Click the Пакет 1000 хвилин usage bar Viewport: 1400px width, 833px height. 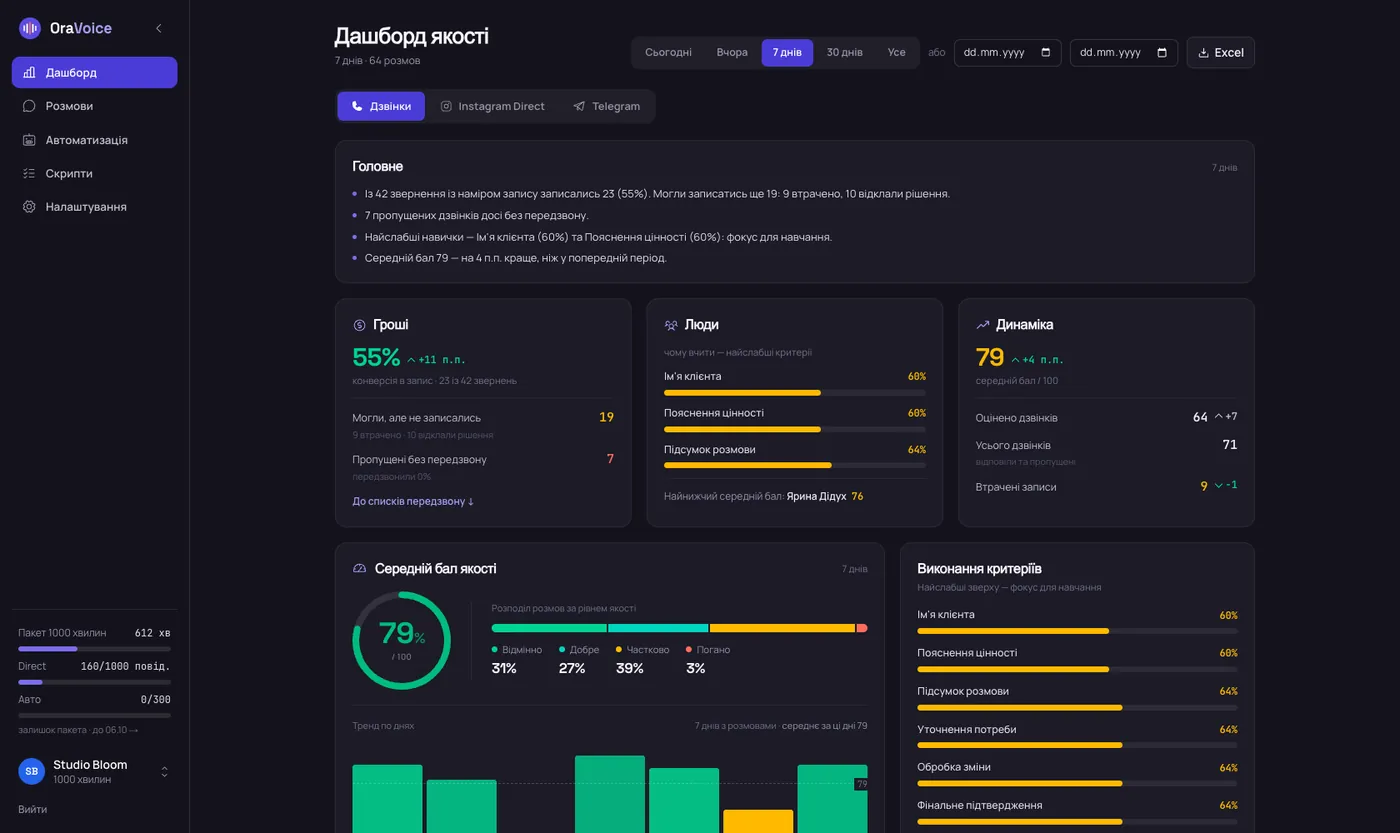pos(94,649)
